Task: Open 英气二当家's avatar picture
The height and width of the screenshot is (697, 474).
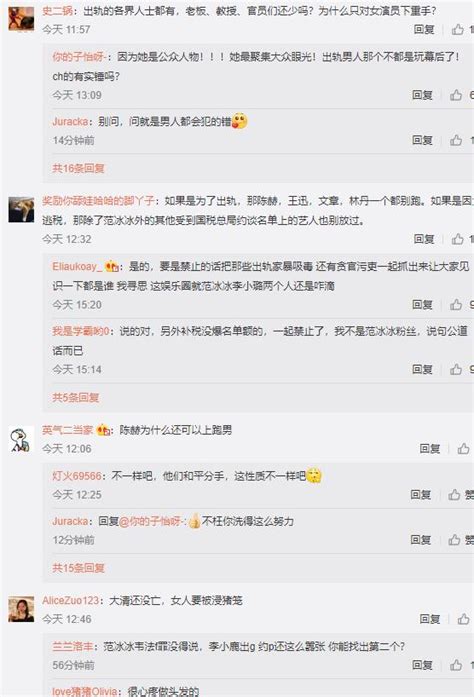Action: (21, 439)
